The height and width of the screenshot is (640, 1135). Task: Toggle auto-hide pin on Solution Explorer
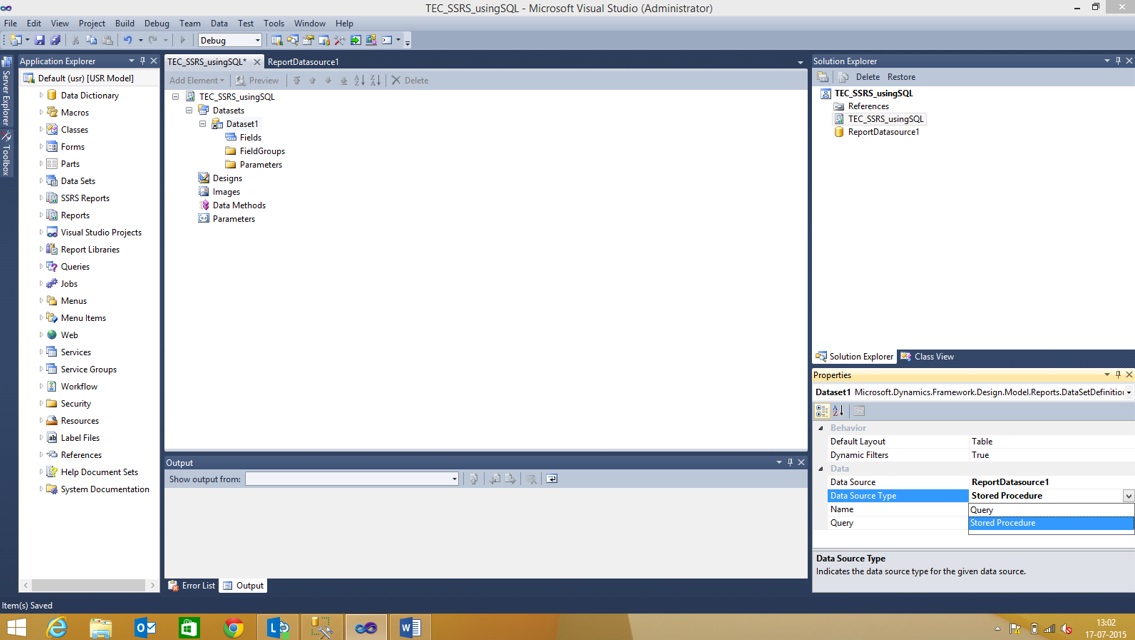click(1117, 61)
